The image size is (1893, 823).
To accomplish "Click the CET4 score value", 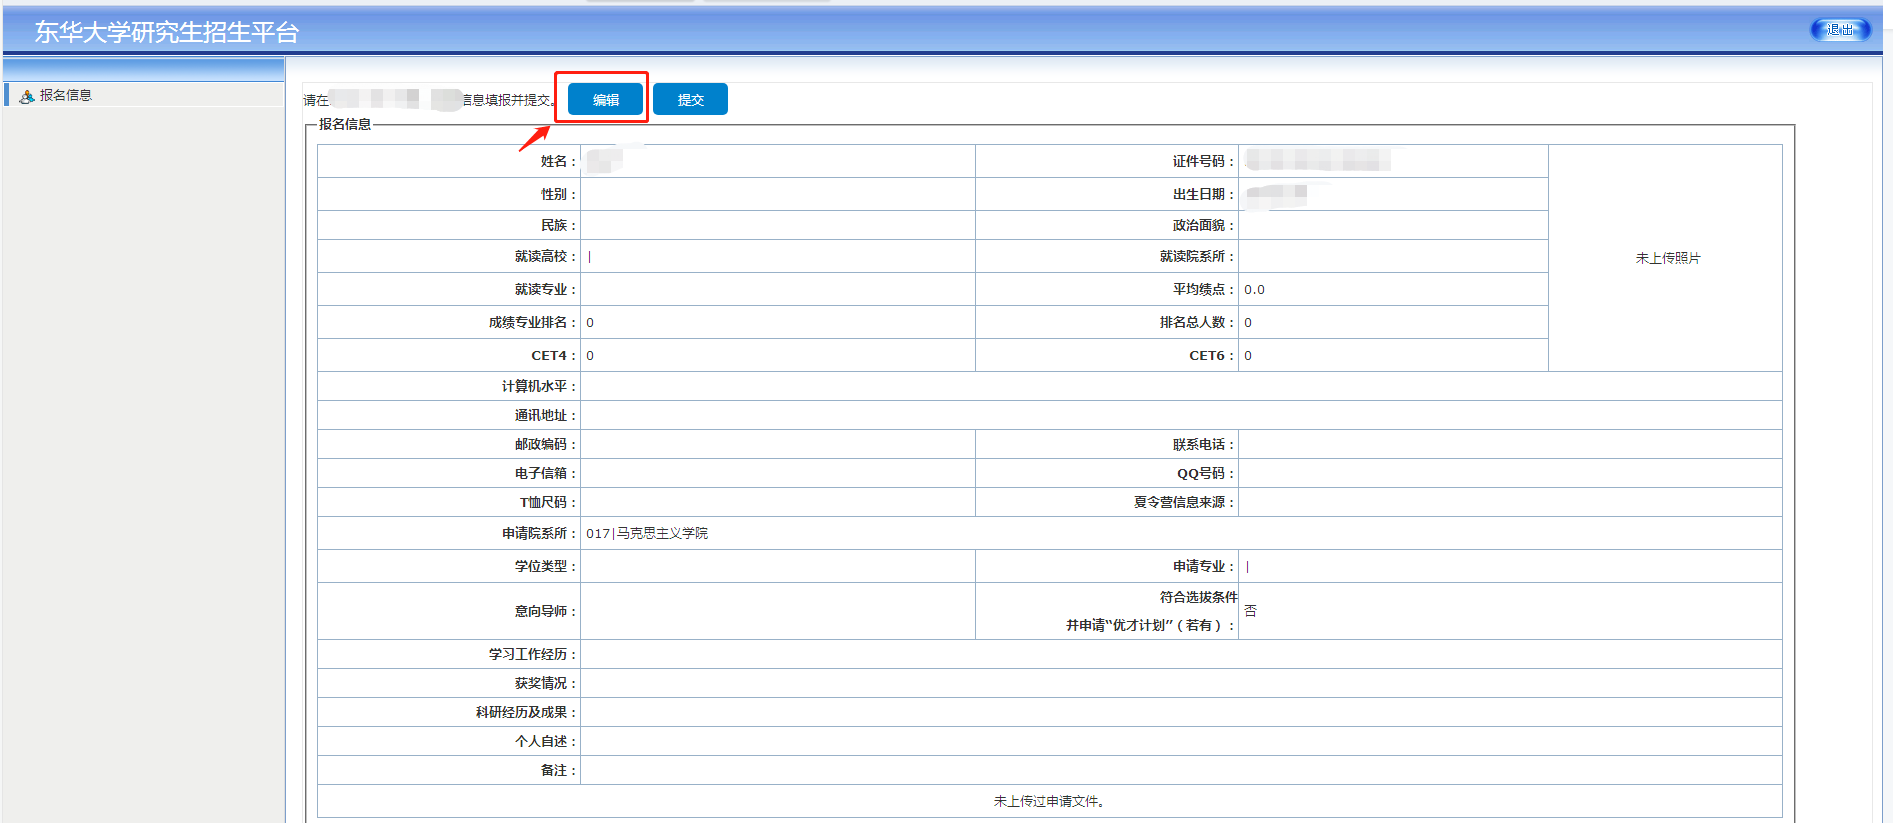I will pos(590,356).
